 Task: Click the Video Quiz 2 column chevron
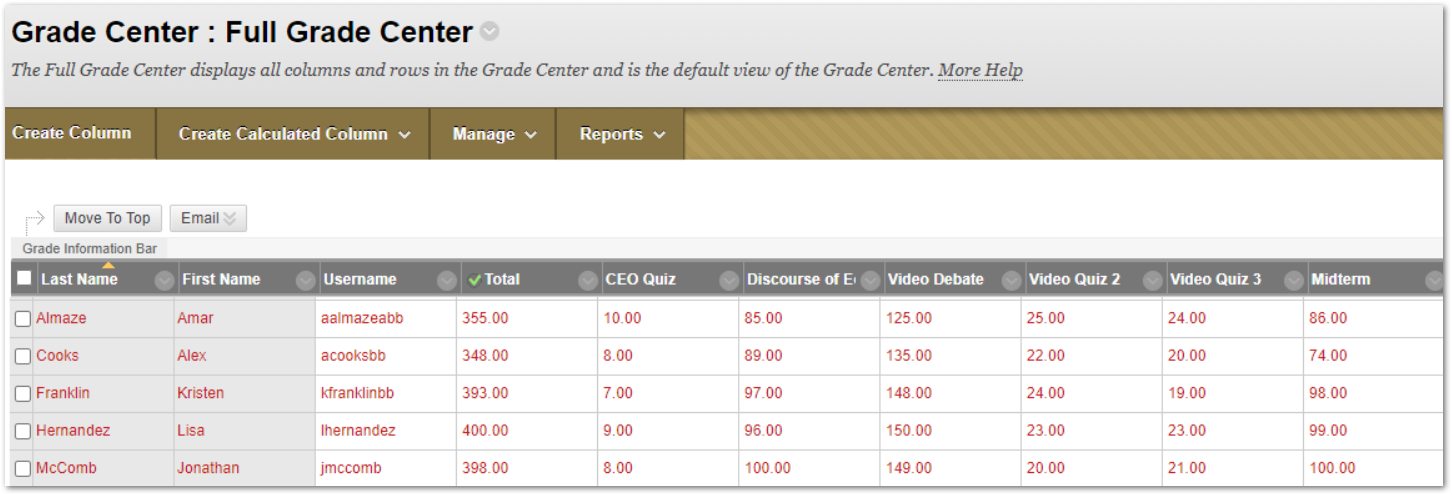tap(1153, 281)
